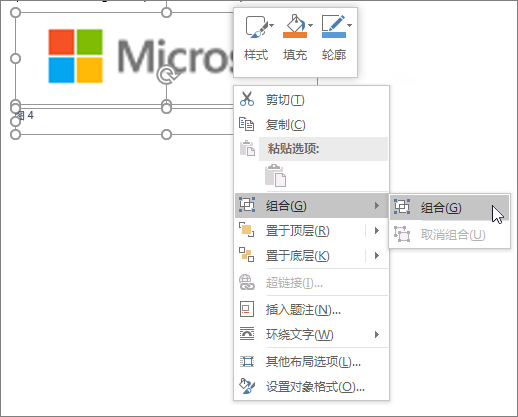Screen dimensions: 518x417
Task: Click the send-to-back icon
Action: [x=247, y=255]
